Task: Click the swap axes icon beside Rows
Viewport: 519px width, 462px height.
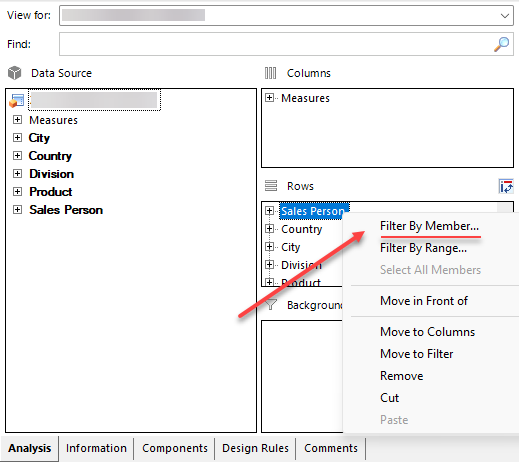Action: tap(506, 186)
